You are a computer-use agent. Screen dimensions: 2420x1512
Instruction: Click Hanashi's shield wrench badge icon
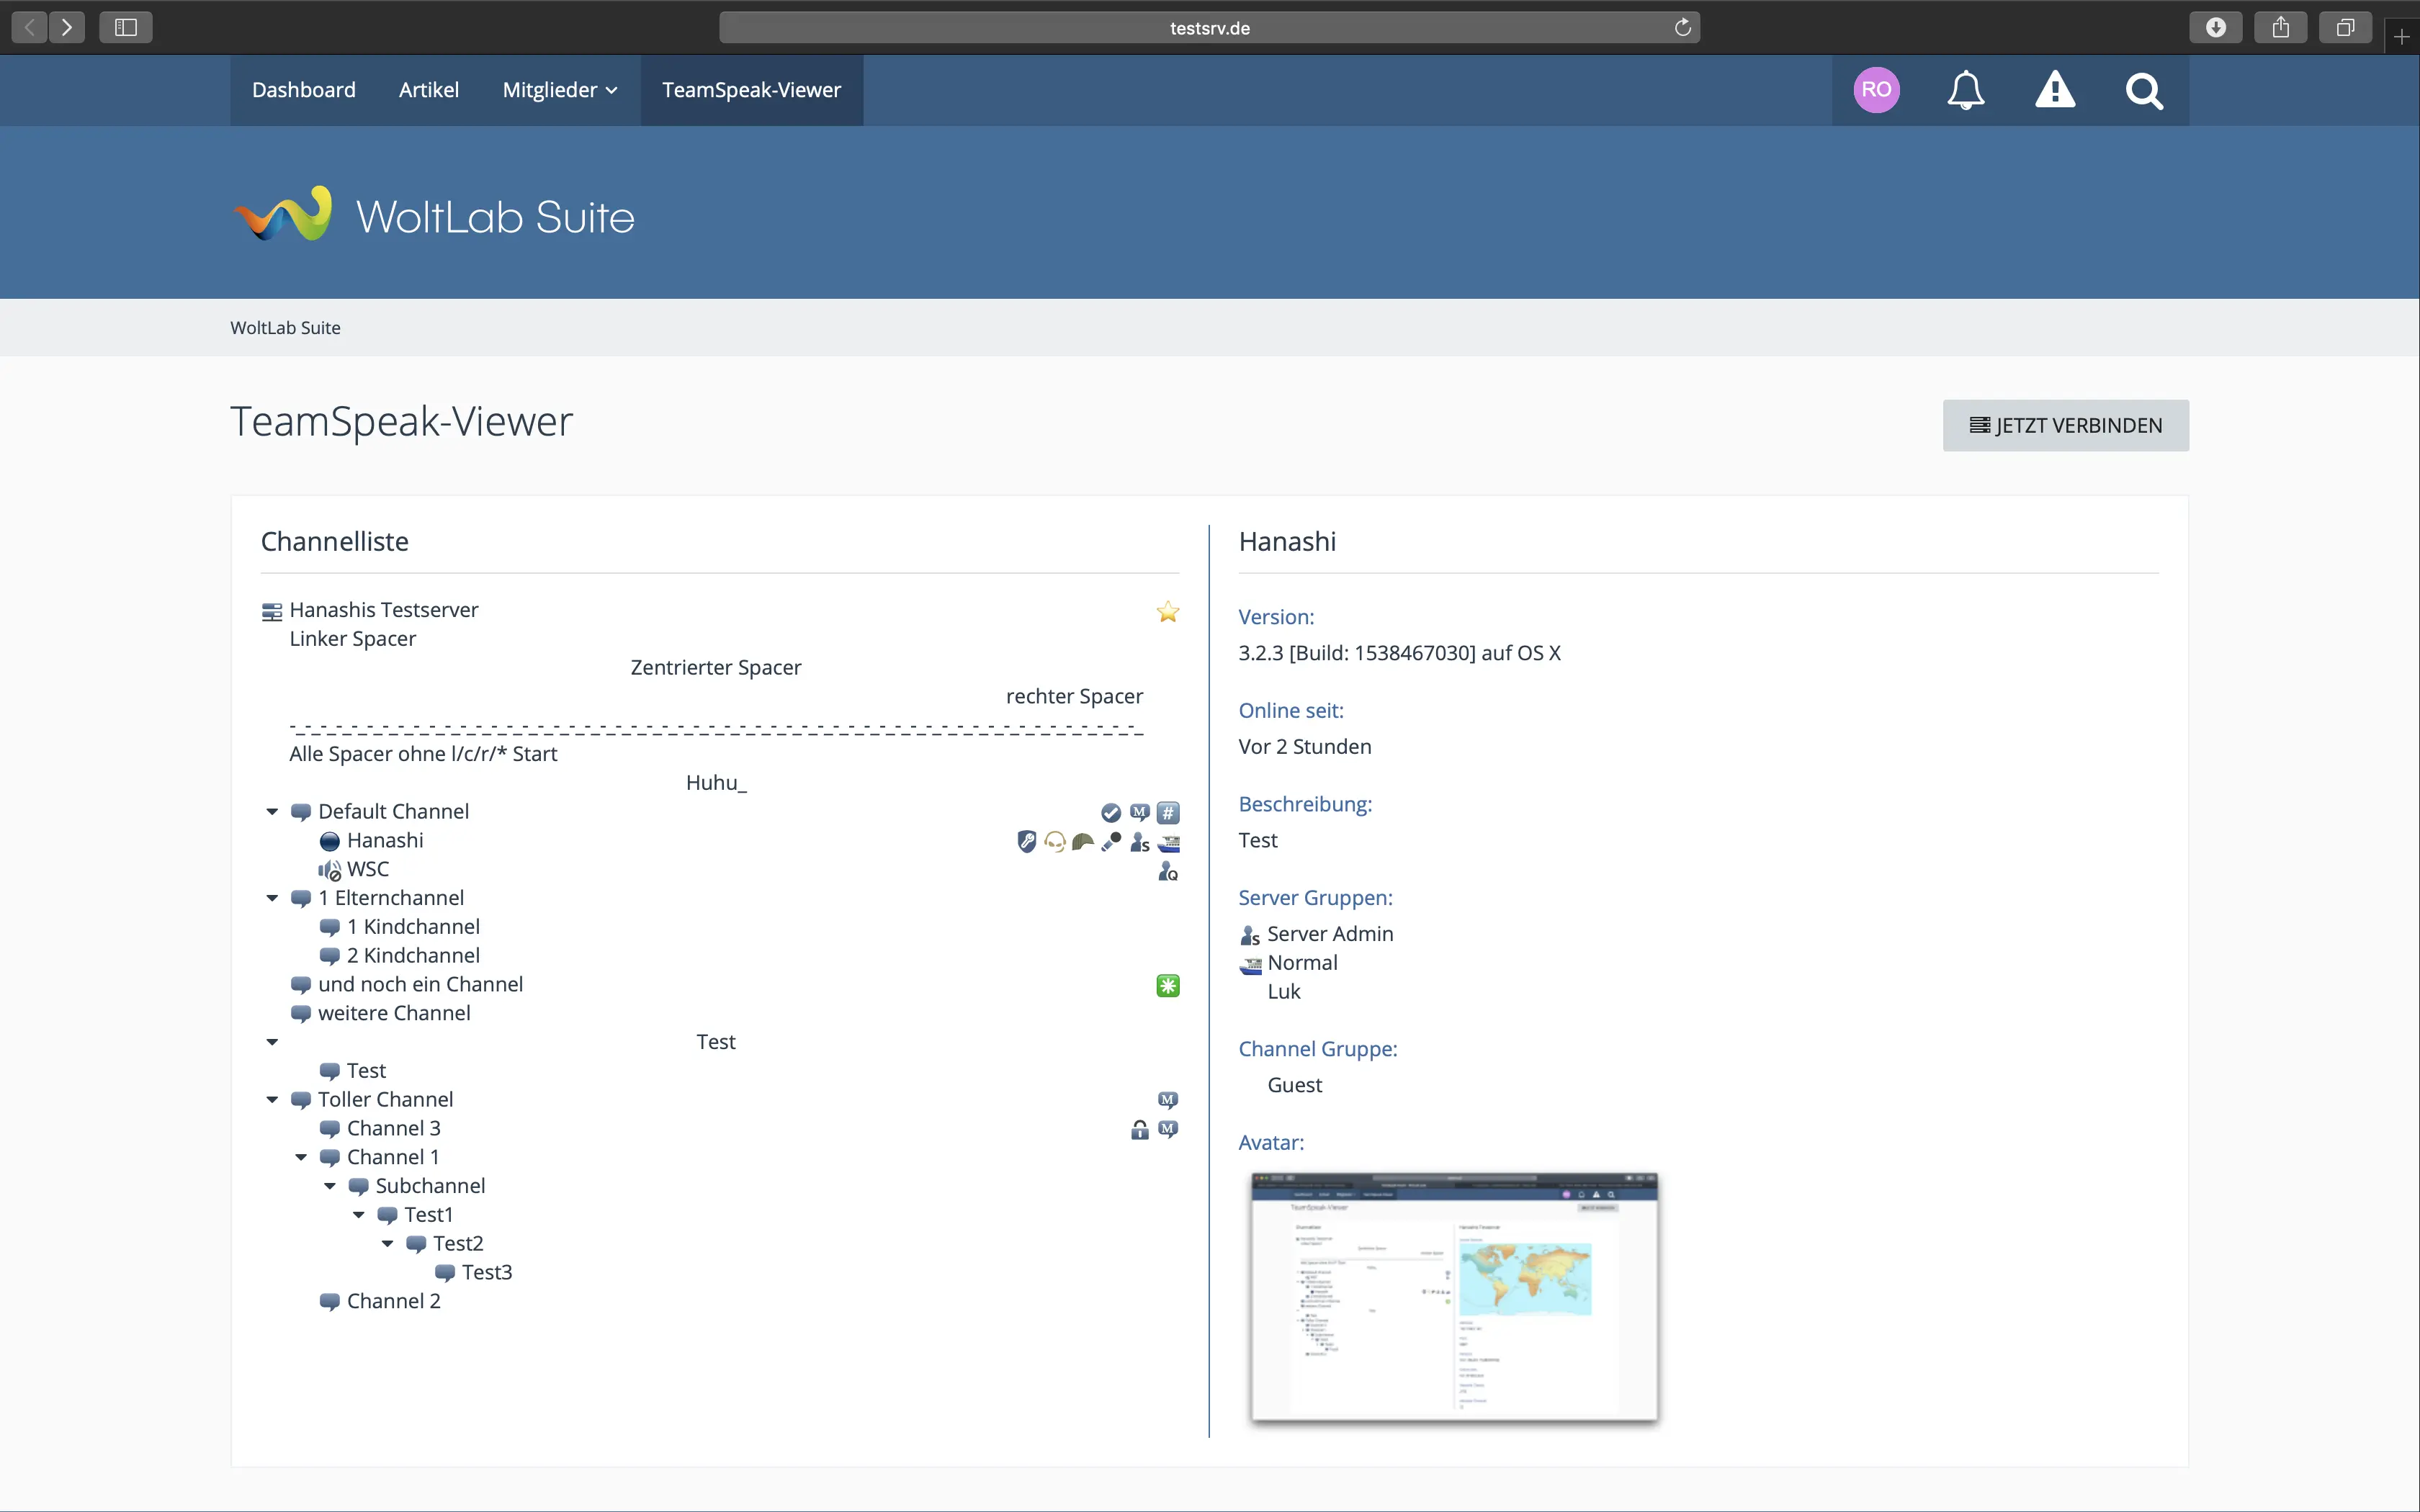click(1026, 842)
